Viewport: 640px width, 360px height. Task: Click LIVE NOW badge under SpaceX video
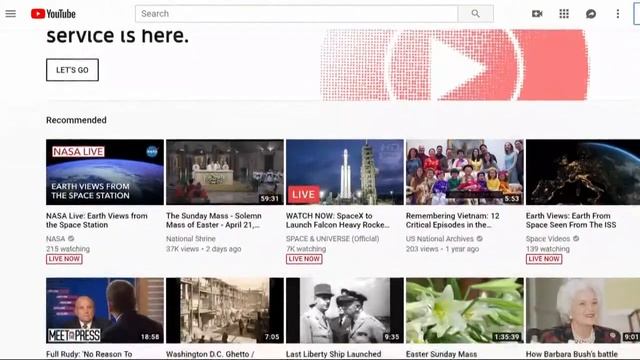click(304, 259)
